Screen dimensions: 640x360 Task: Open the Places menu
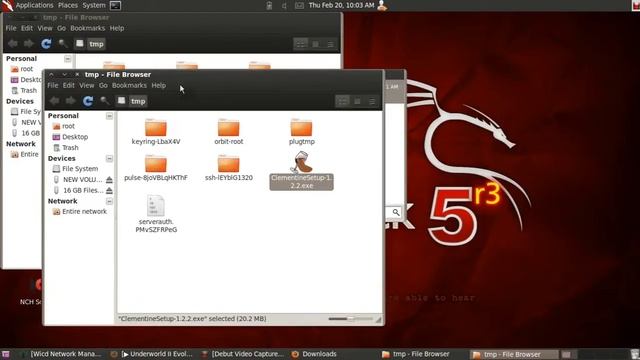(x=68, y=5)
